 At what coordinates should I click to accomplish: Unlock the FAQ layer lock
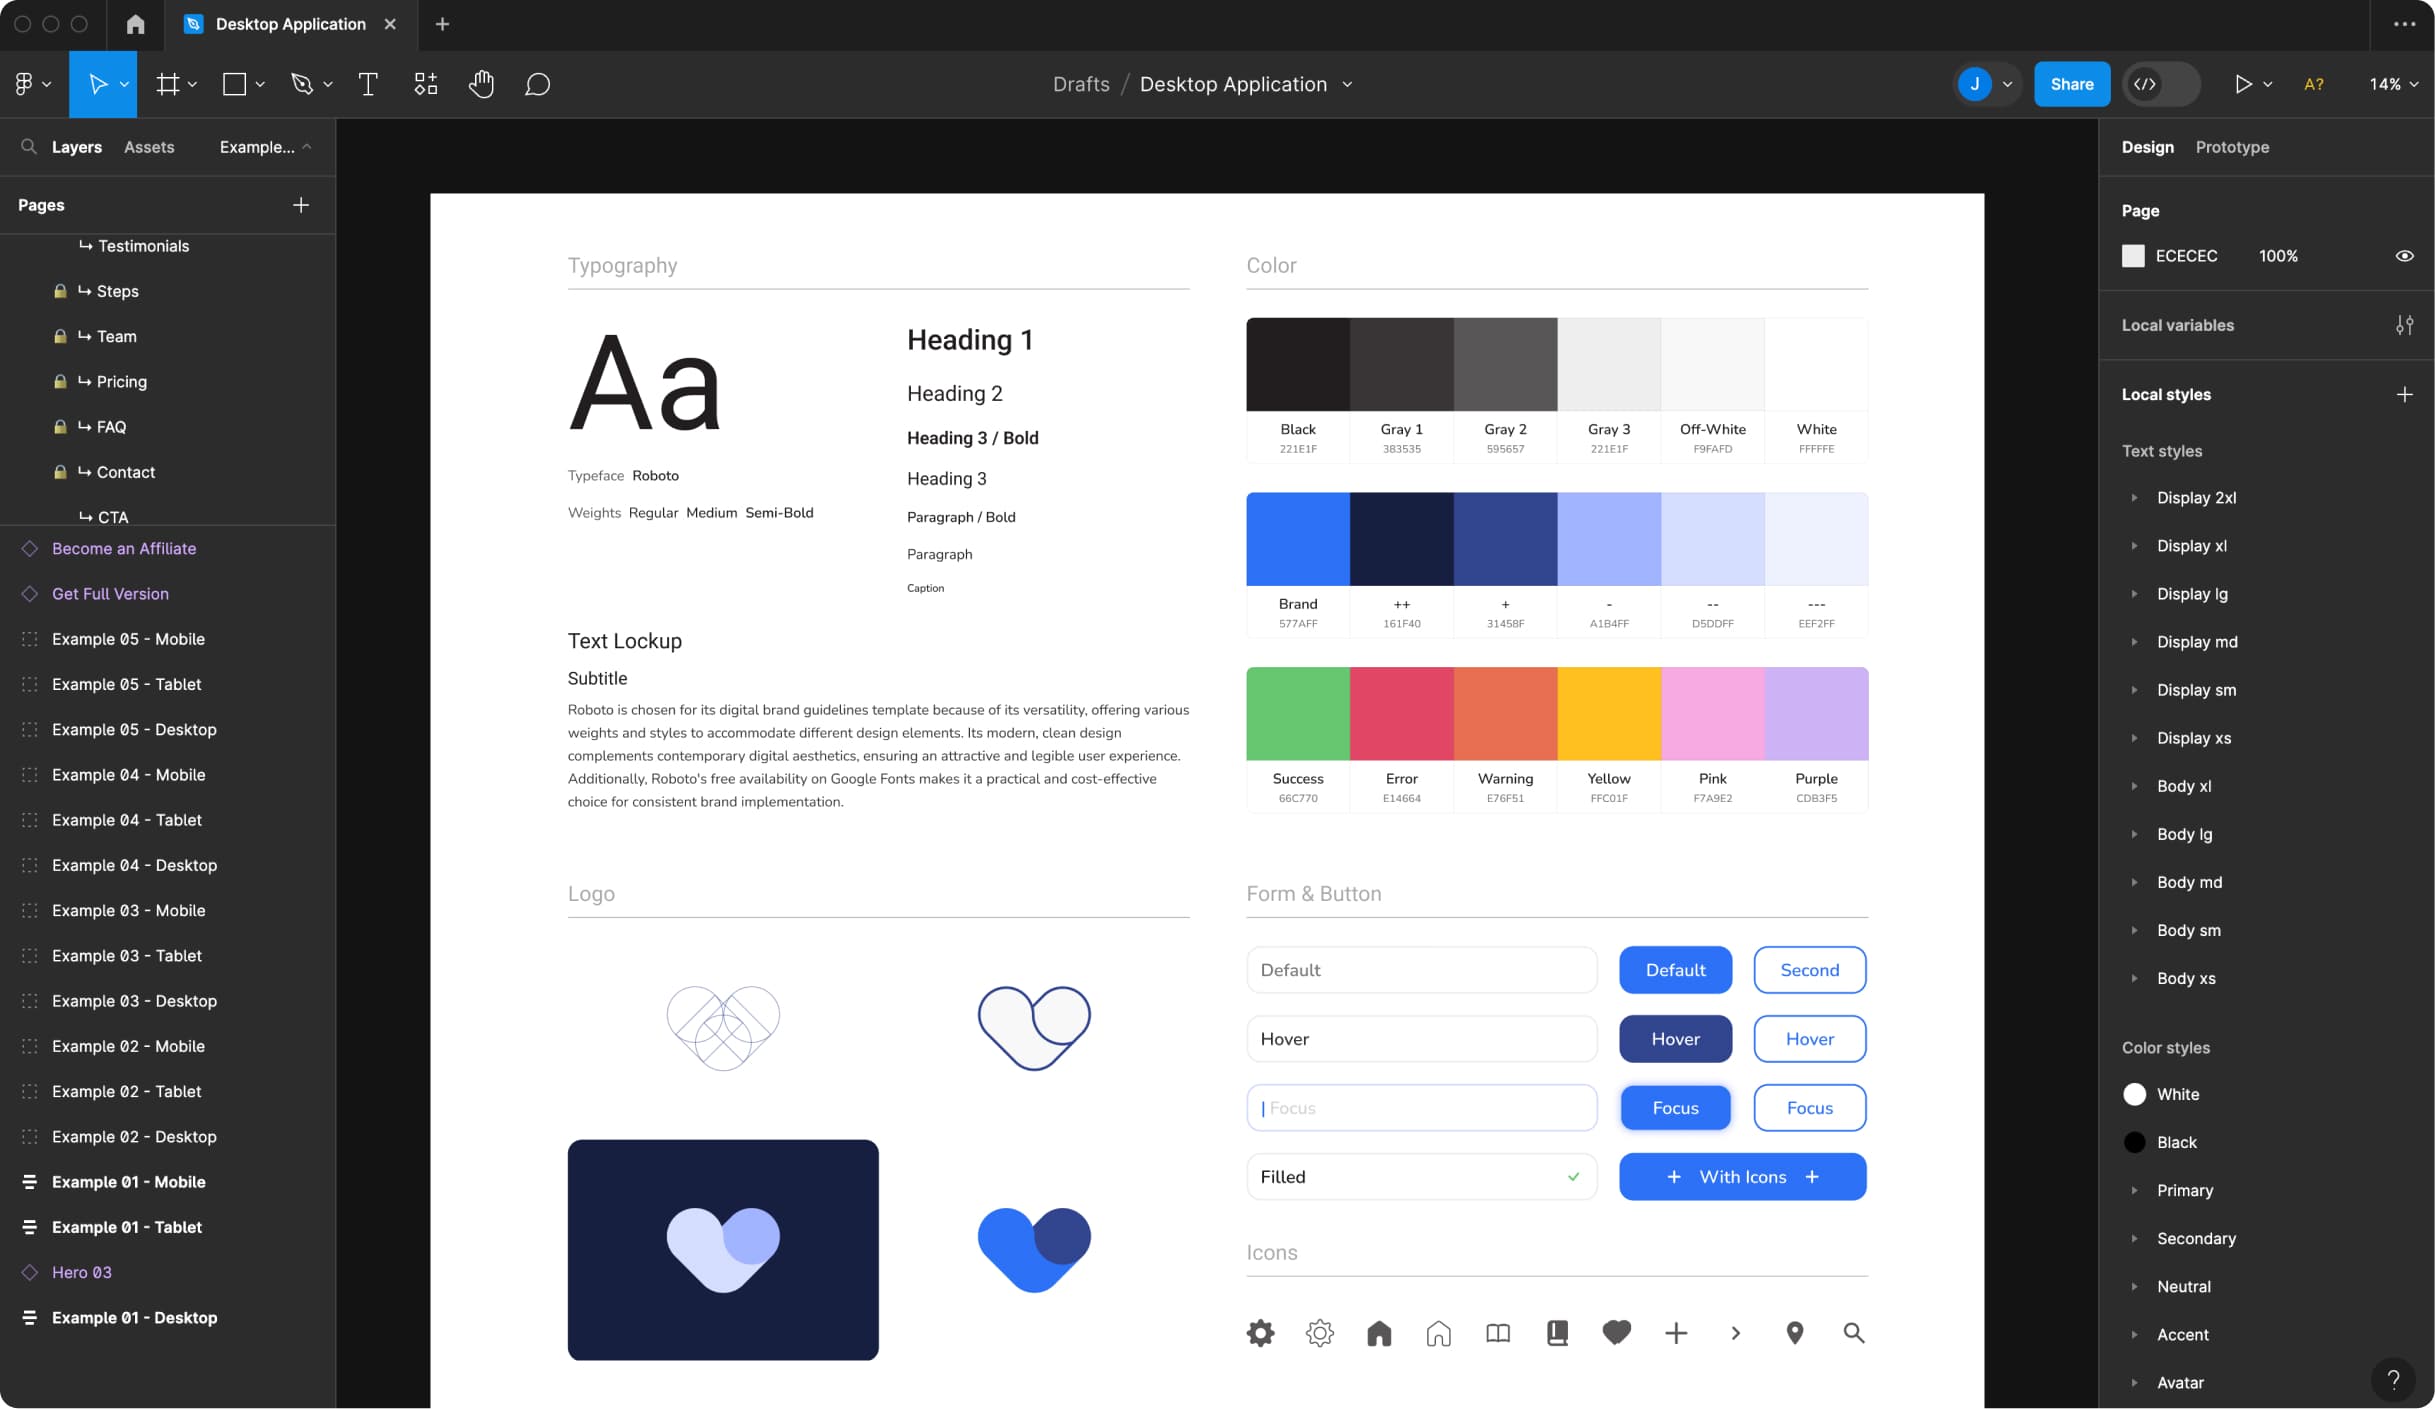(x=60, y=427)
